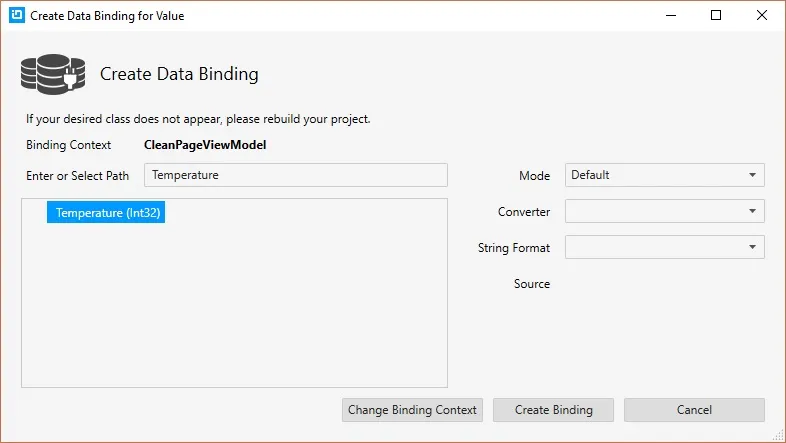Screen dimensions: 786x443
Task: Click the Binding Context label
Action: (x=69, y=145)
